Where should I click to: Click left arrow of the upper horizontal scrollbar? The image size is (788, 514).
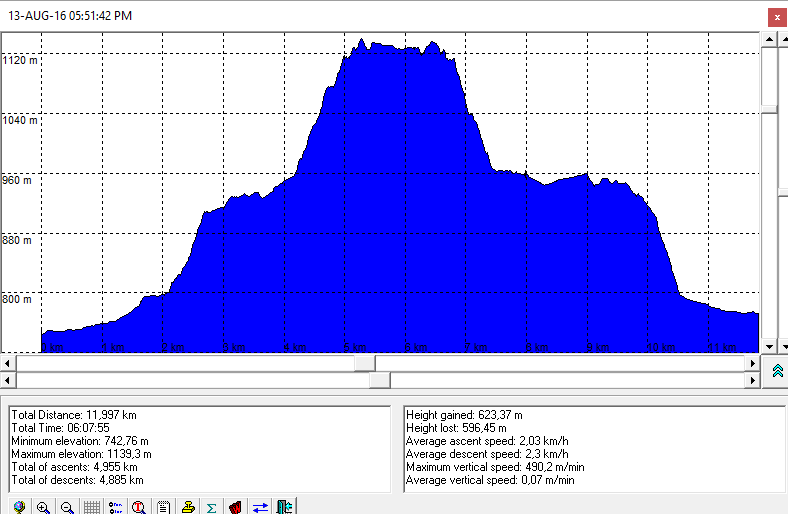click(x=8, y=363)
